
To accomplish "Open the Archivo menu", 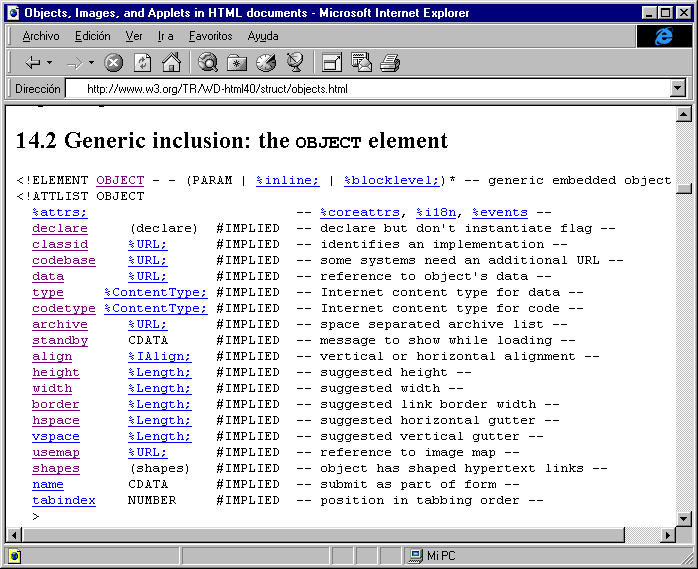I will pyautogui.click(x=41, y=36).
